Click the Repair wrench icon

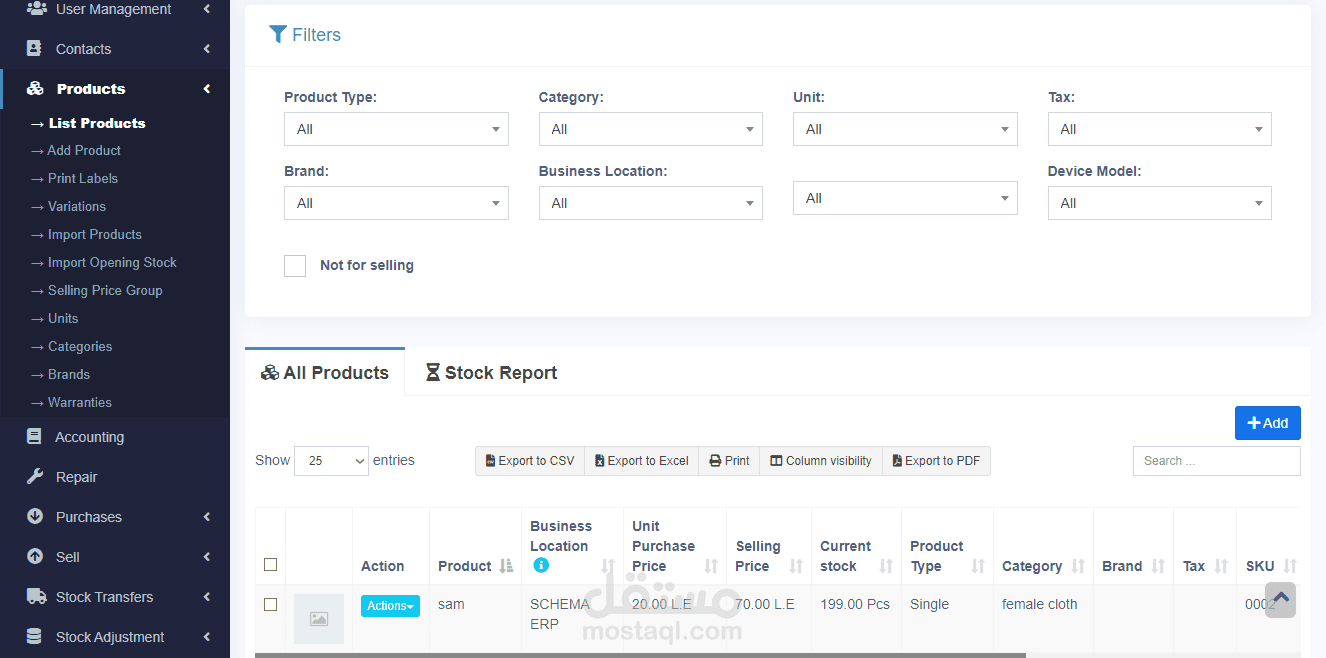tap(35, 477)
